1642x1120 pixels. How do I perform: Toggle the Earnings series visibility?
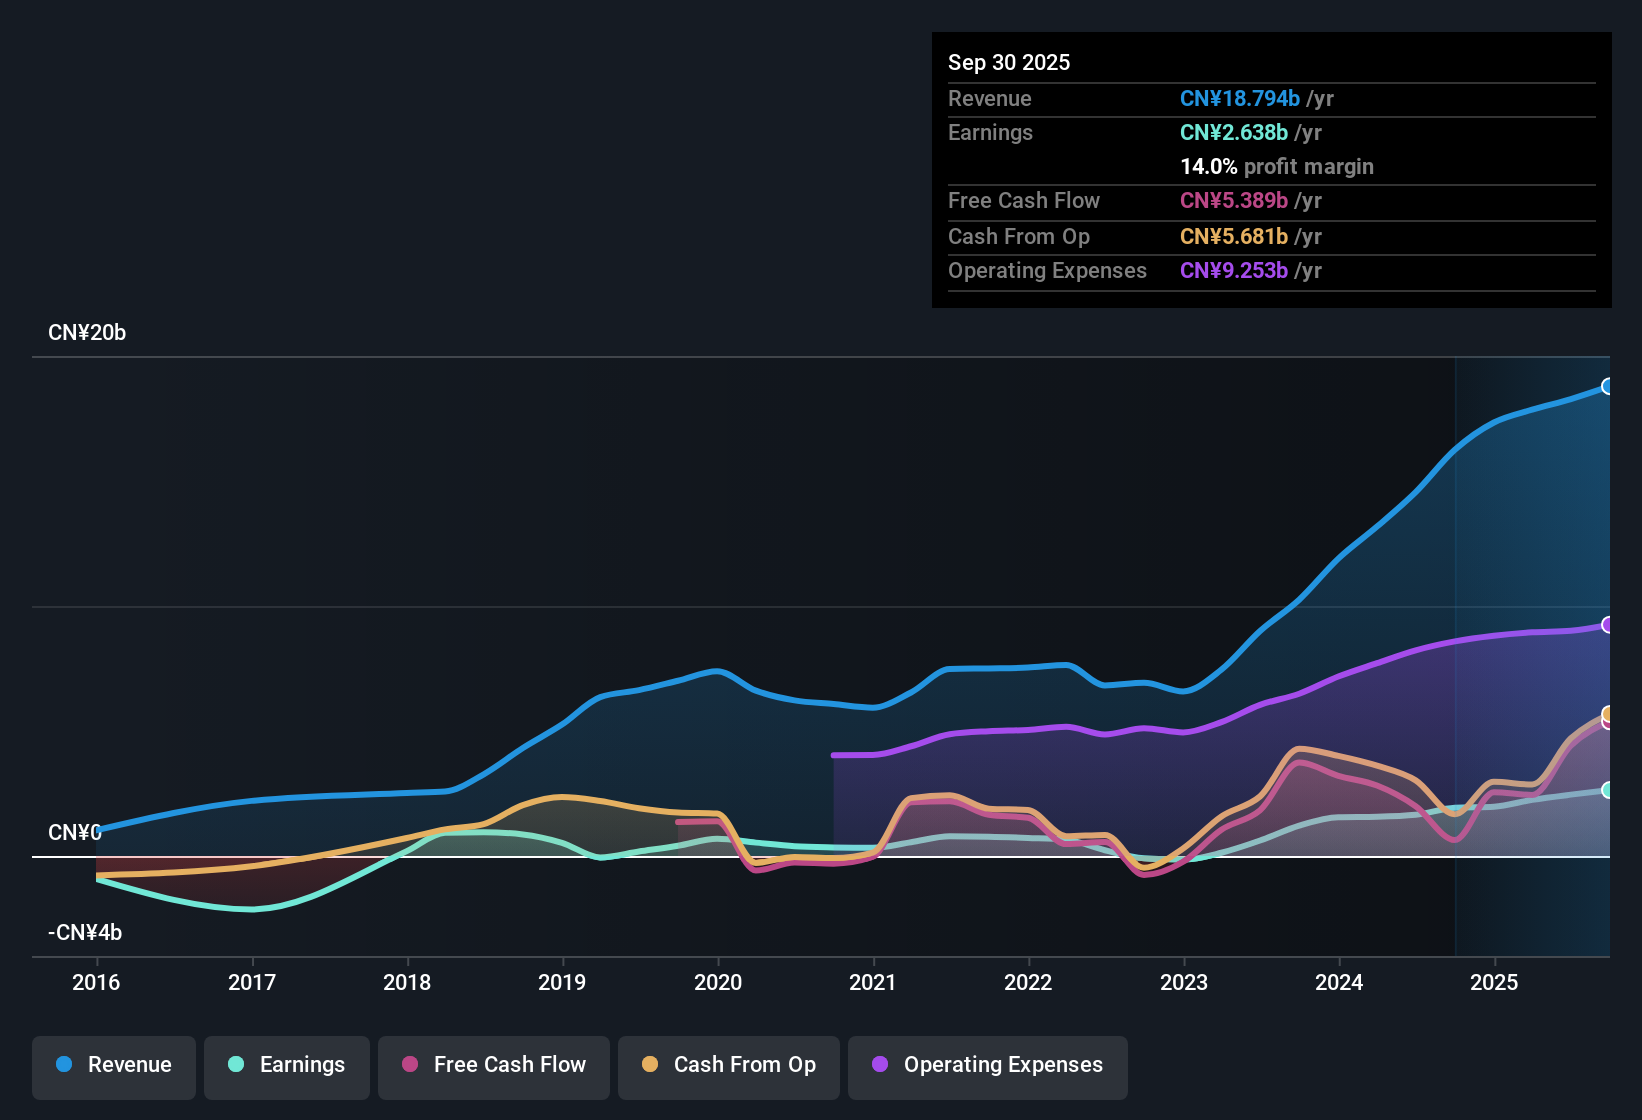(x=286, y=1065)
